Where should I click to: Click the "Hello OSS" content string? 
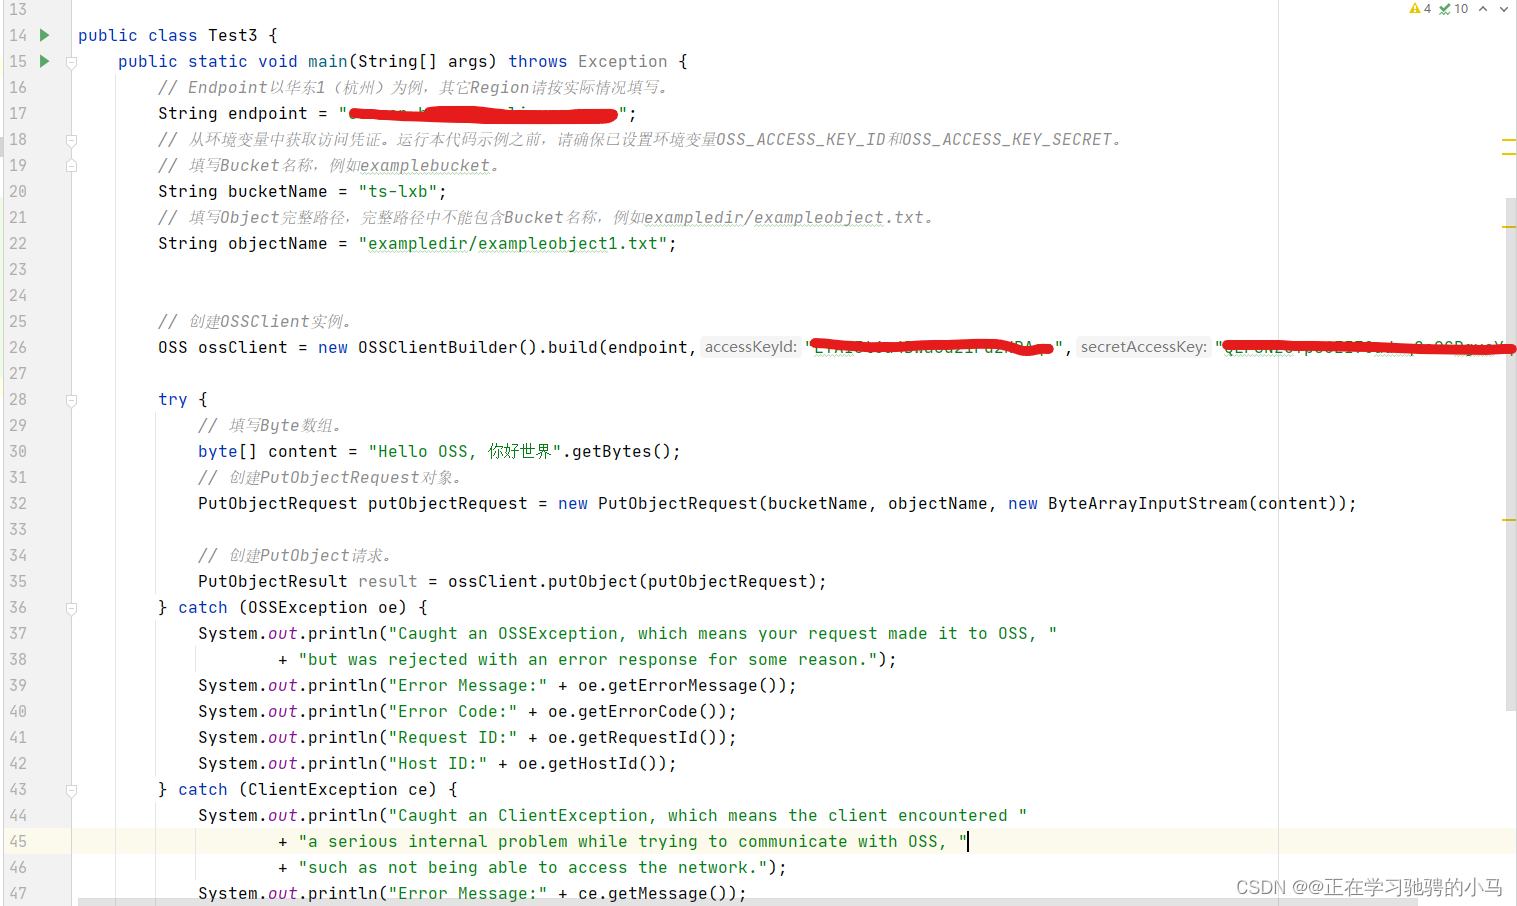pos(465,451)
